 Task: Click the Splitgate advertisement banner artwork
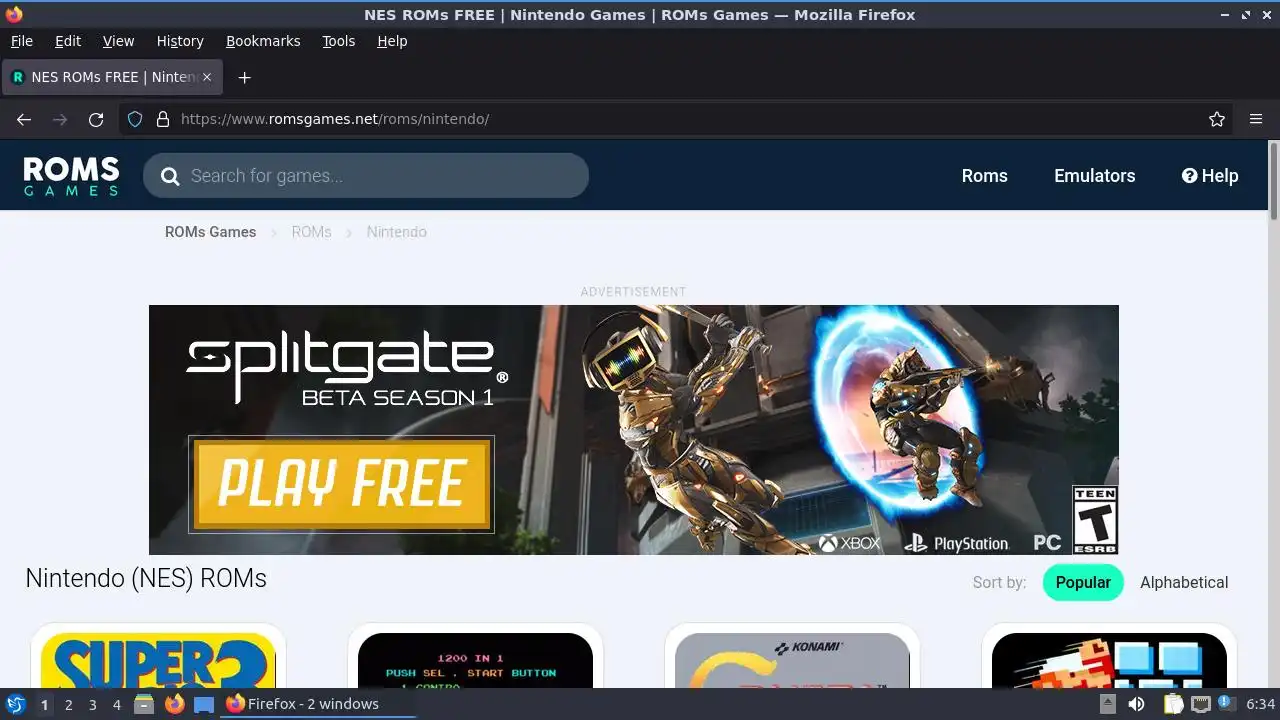click(633, 430)
